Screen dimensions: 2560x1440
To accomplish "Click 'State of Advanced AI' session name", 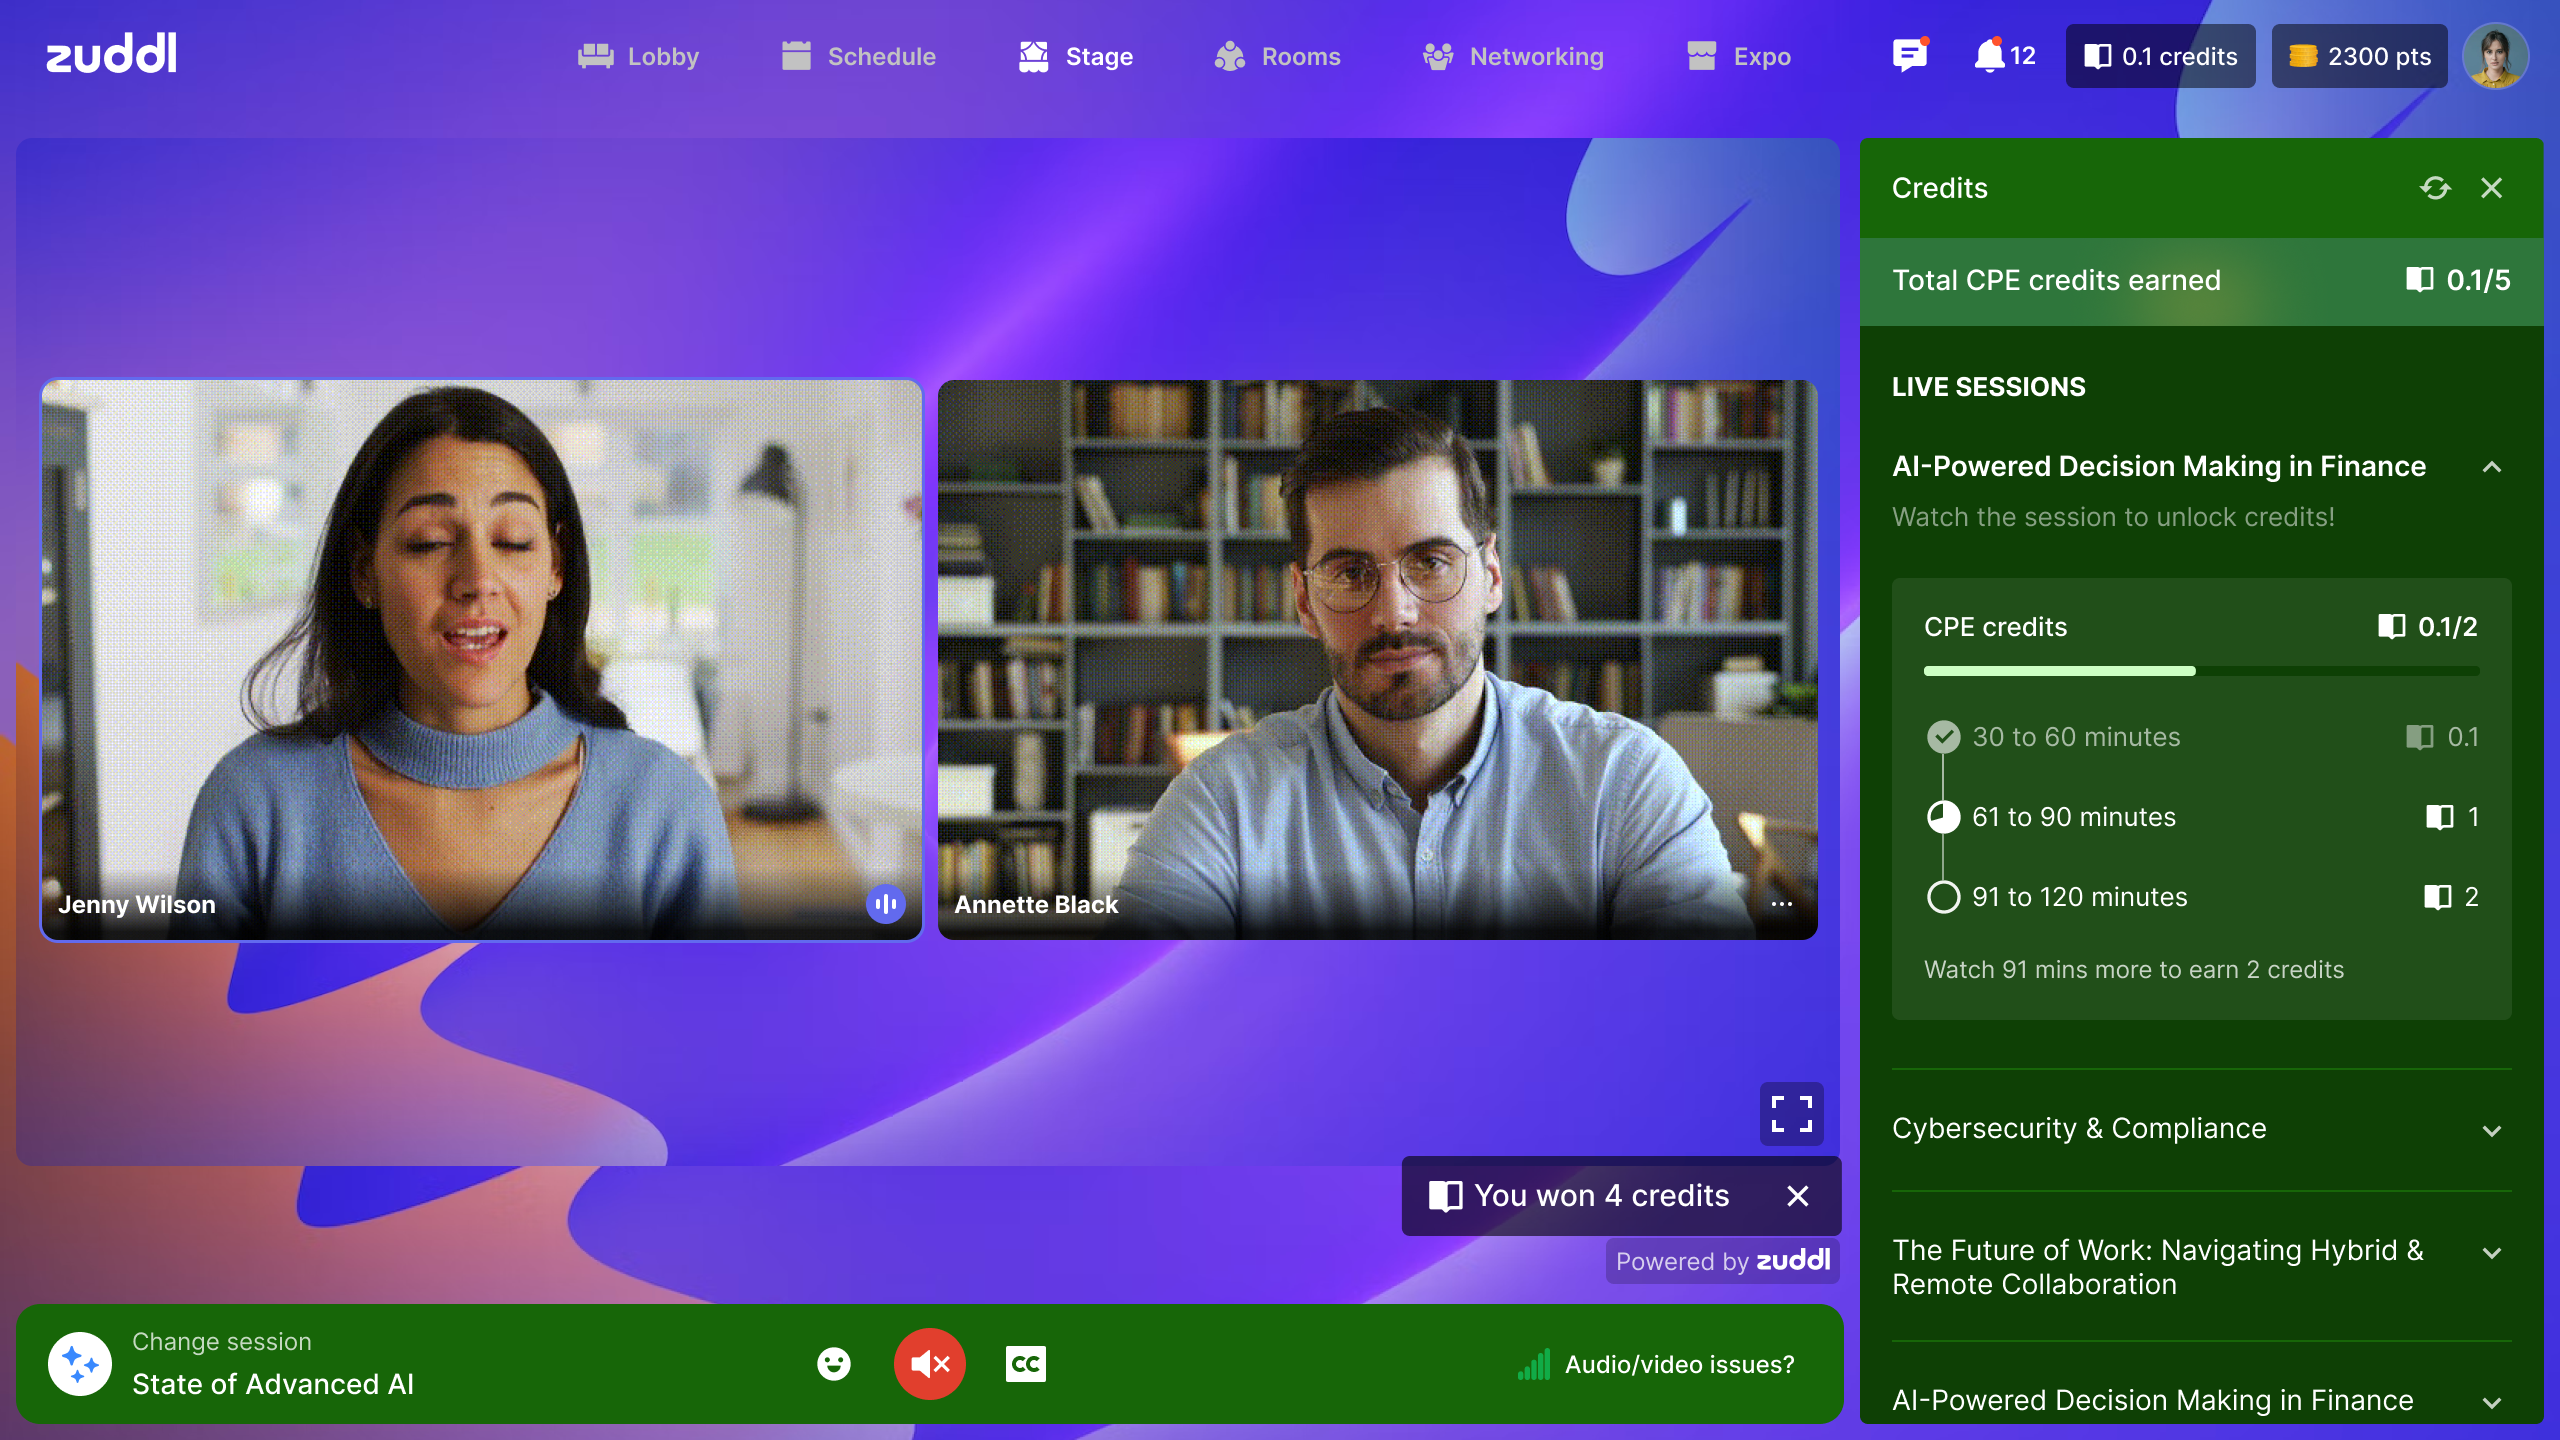I will 273,1384.
